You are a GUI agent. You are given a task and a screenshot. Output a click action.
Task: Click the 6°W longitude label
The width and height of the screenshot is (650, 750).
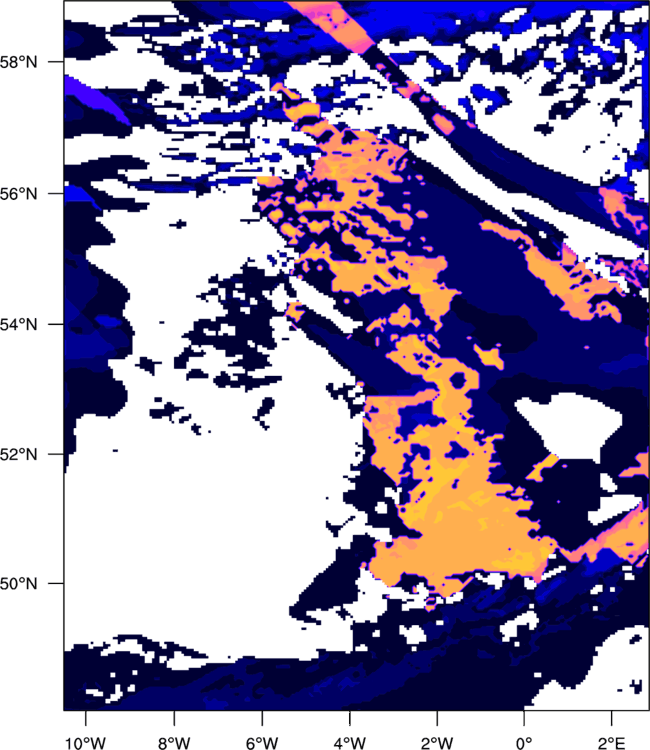[x=262, y=742]
